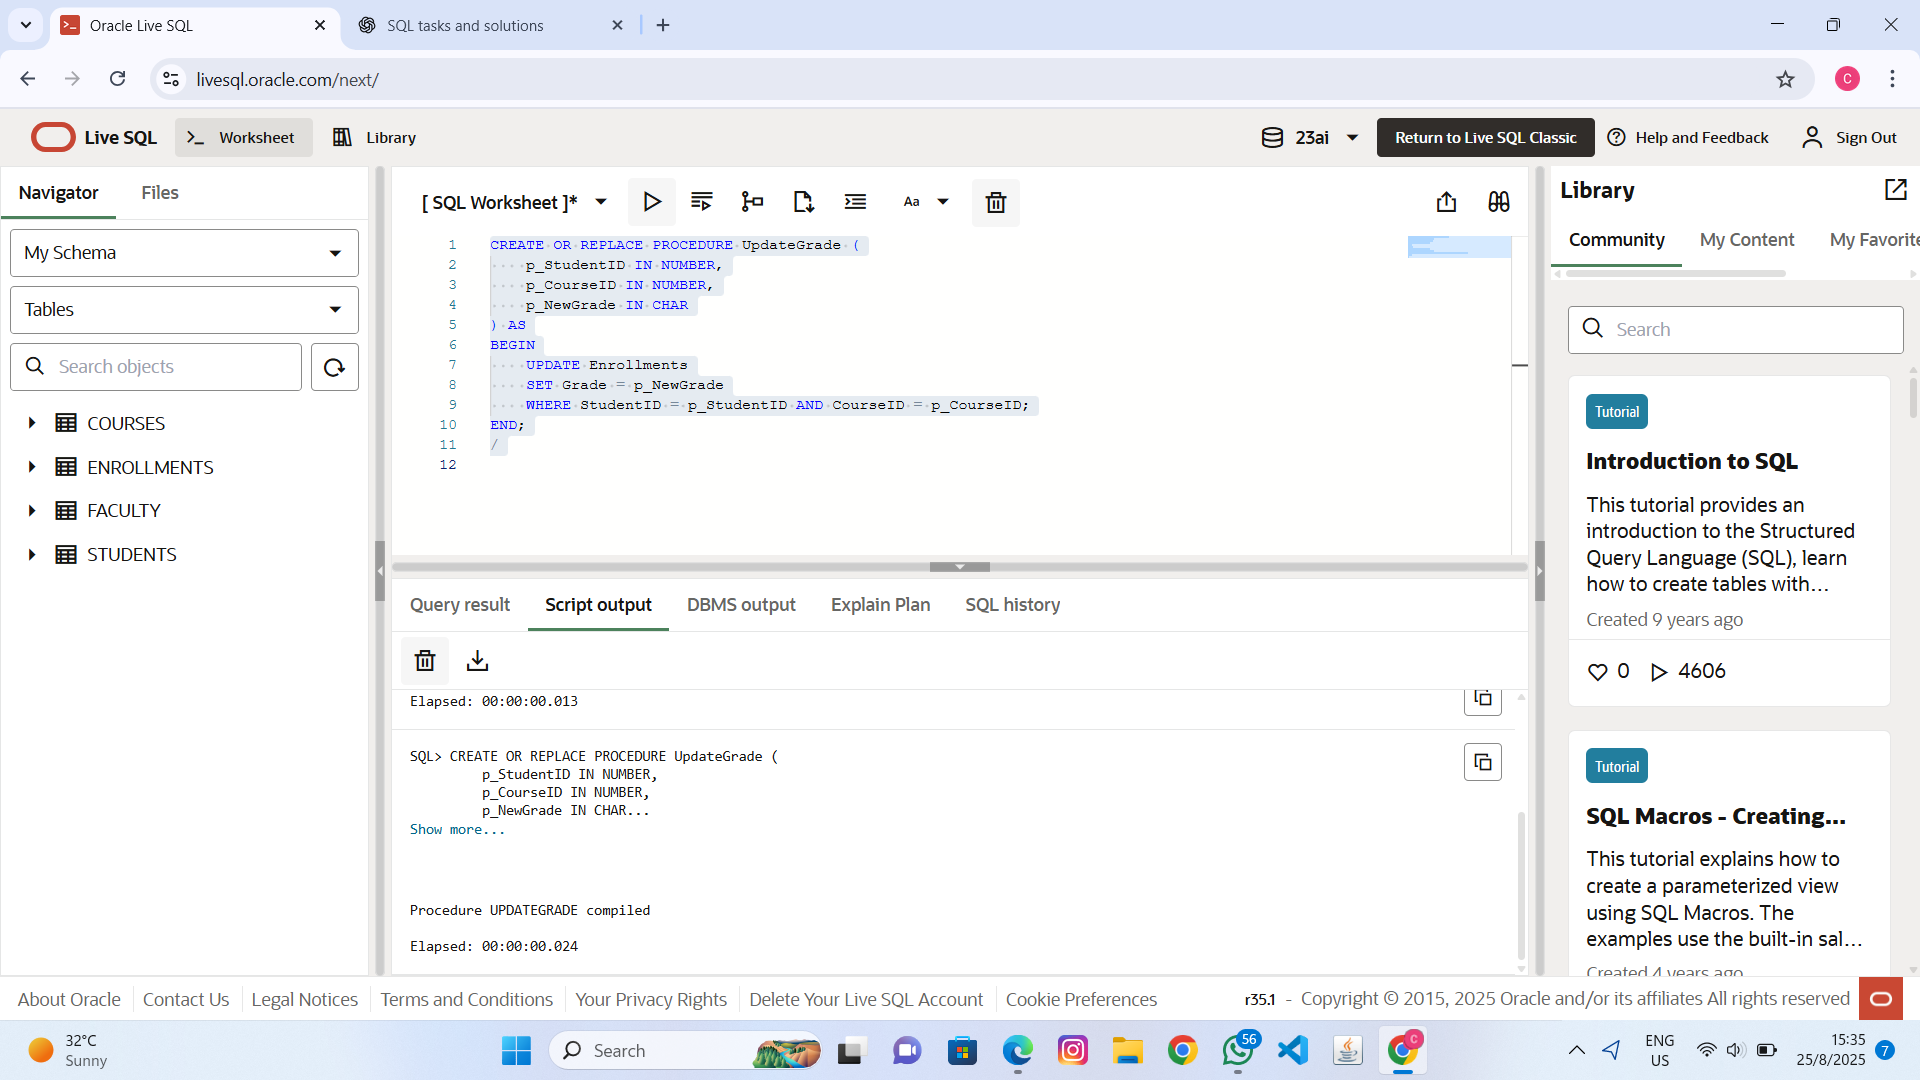Run the SQL statement with play icon
The width and height of the screenshot is (1920, 1080).
coord(651,202)
